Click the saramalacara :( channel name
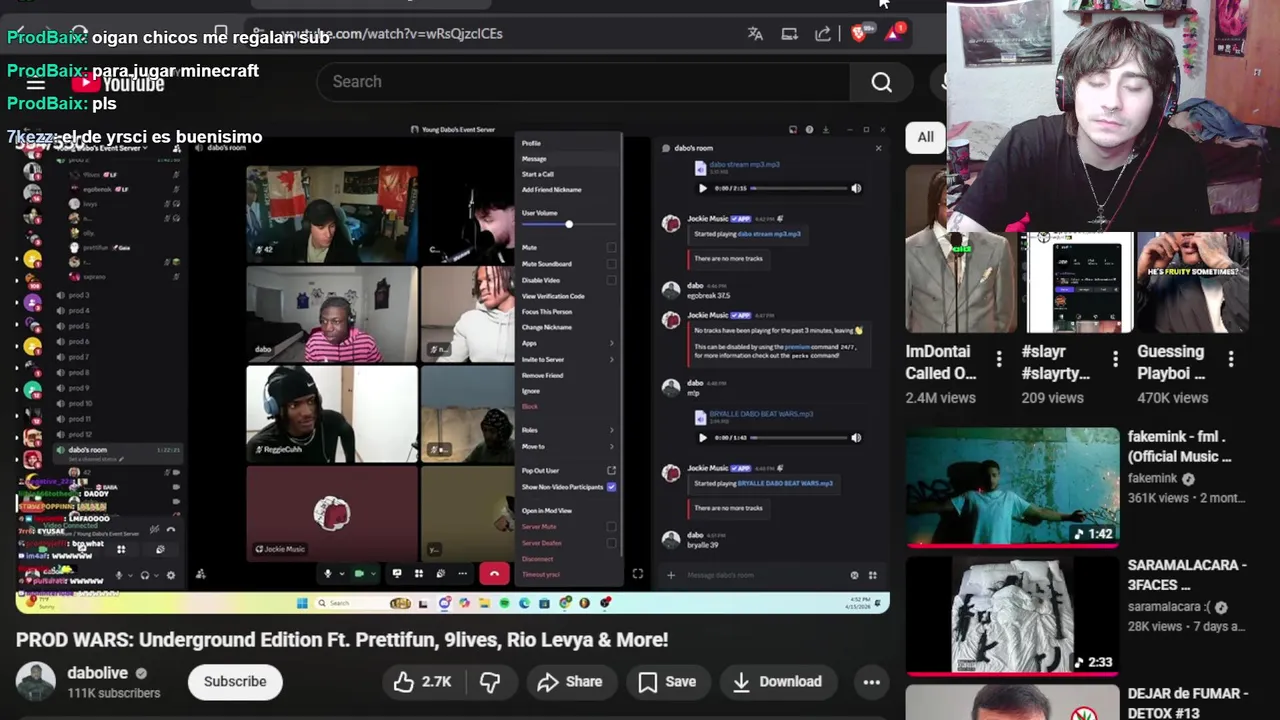Viewport: 1280px width, 720px height. click(1169, 607)
